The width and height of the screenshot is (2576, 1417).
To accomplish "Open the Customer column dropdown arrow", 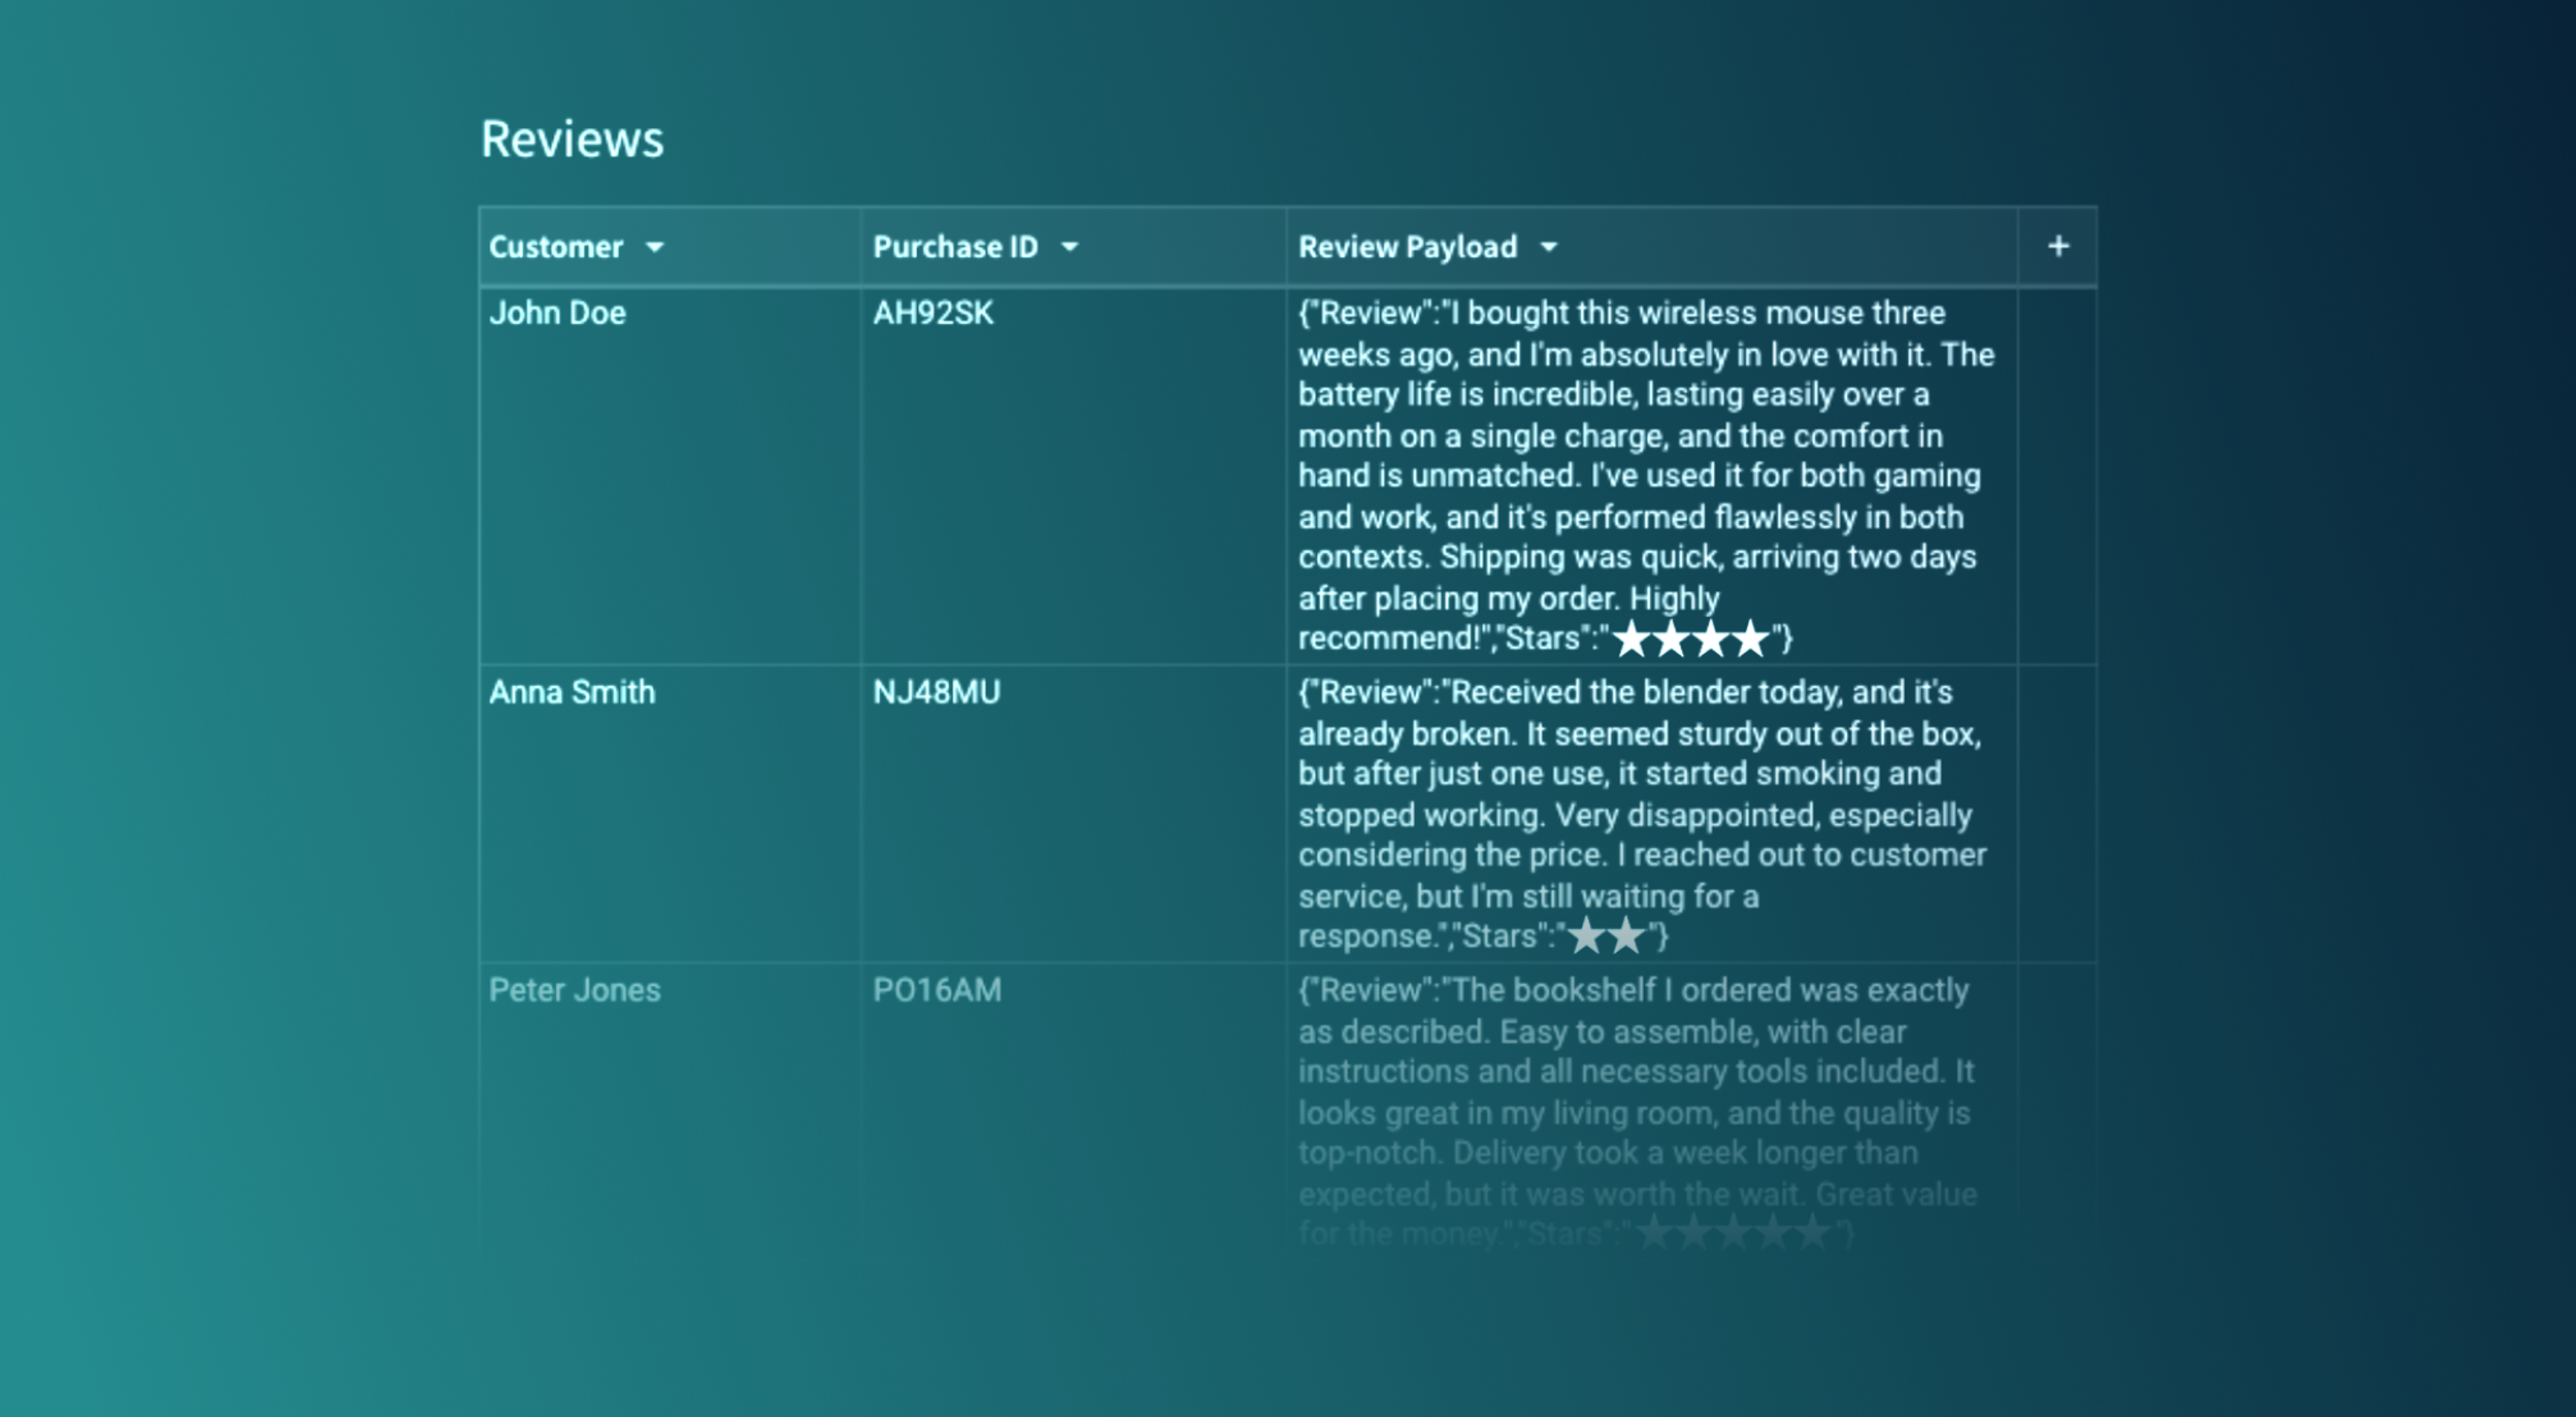I will coord(654,247).
